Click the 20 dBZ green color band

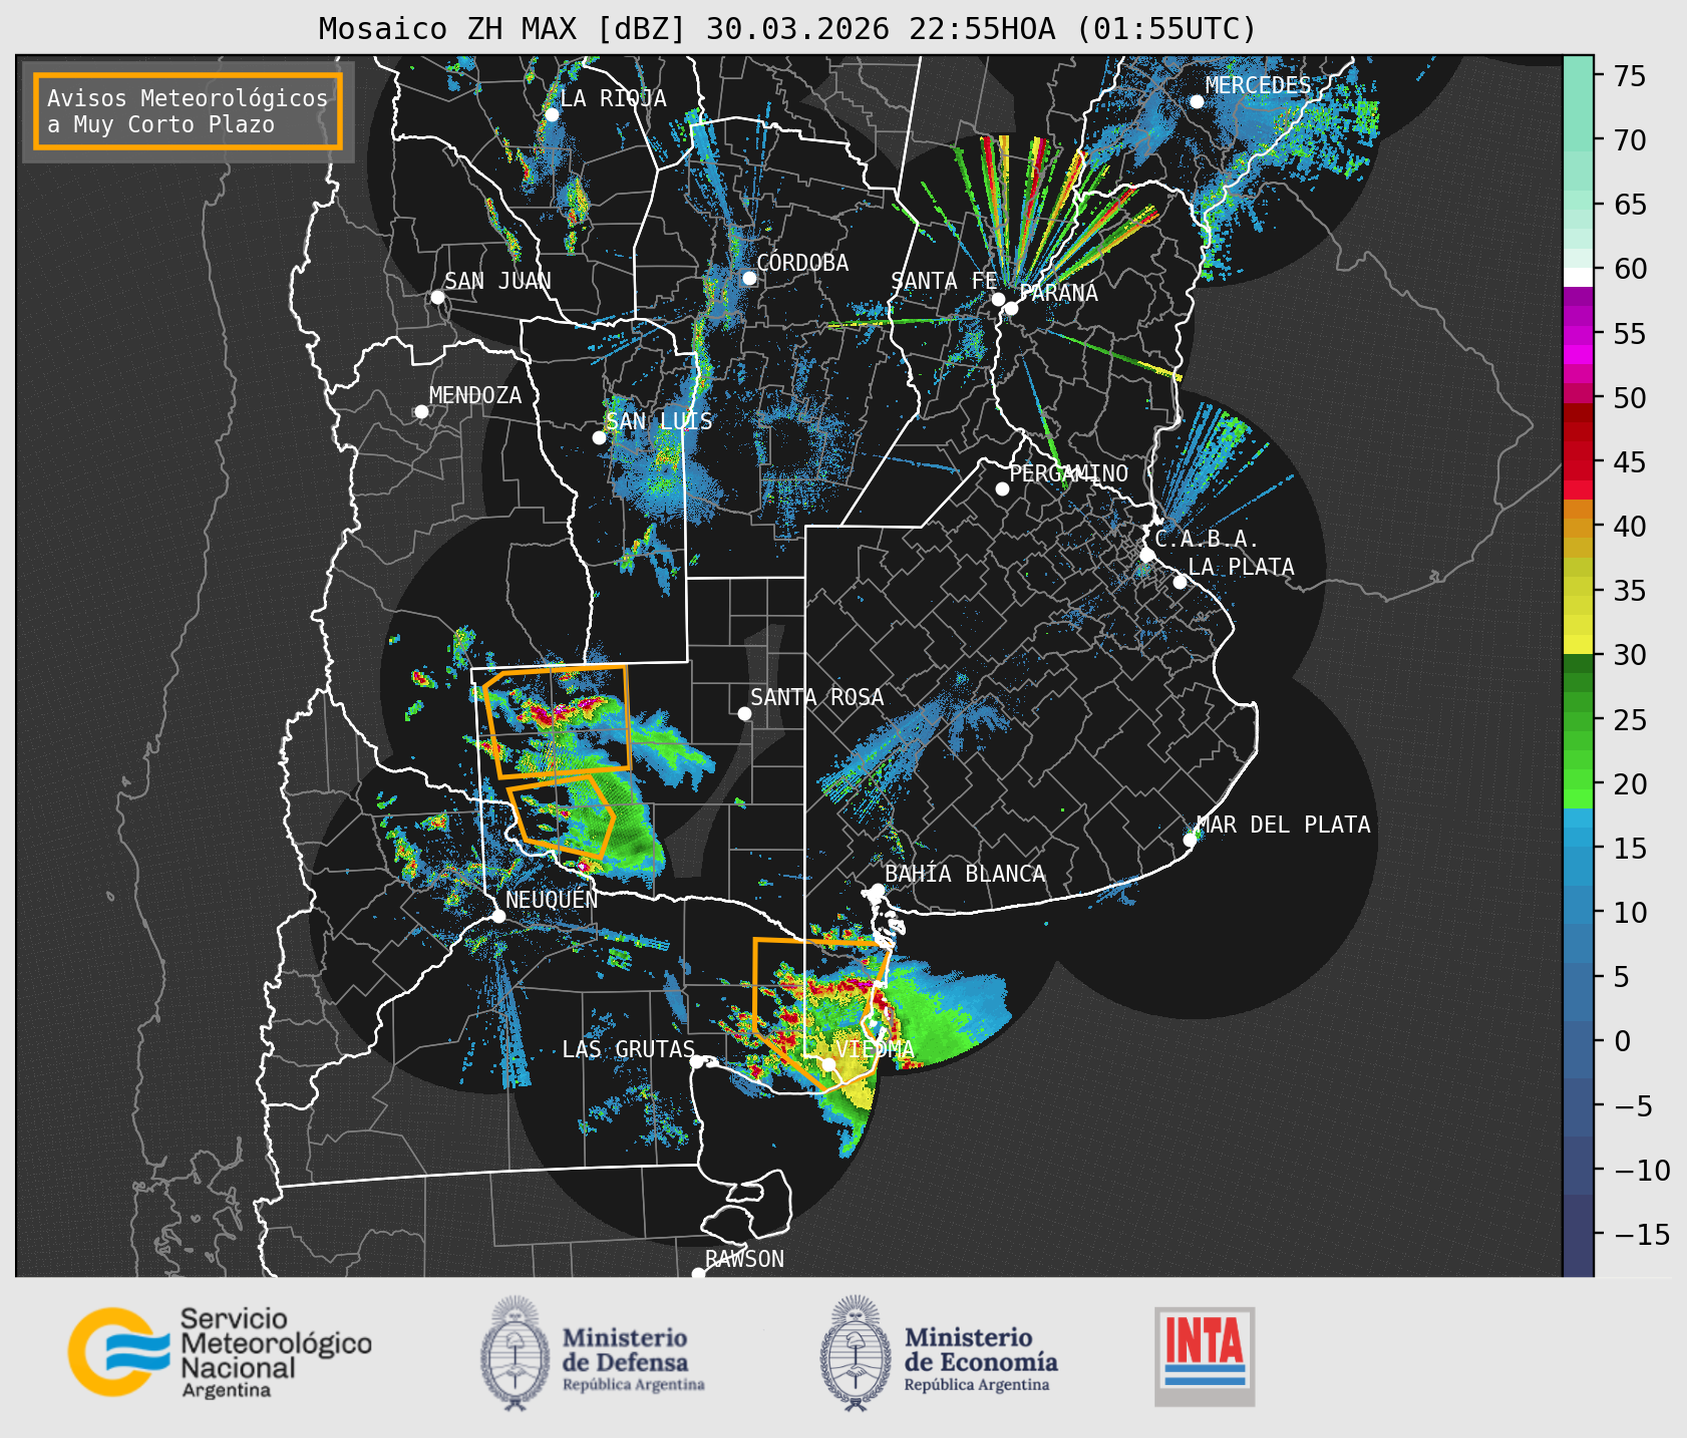click(1578, 784)
